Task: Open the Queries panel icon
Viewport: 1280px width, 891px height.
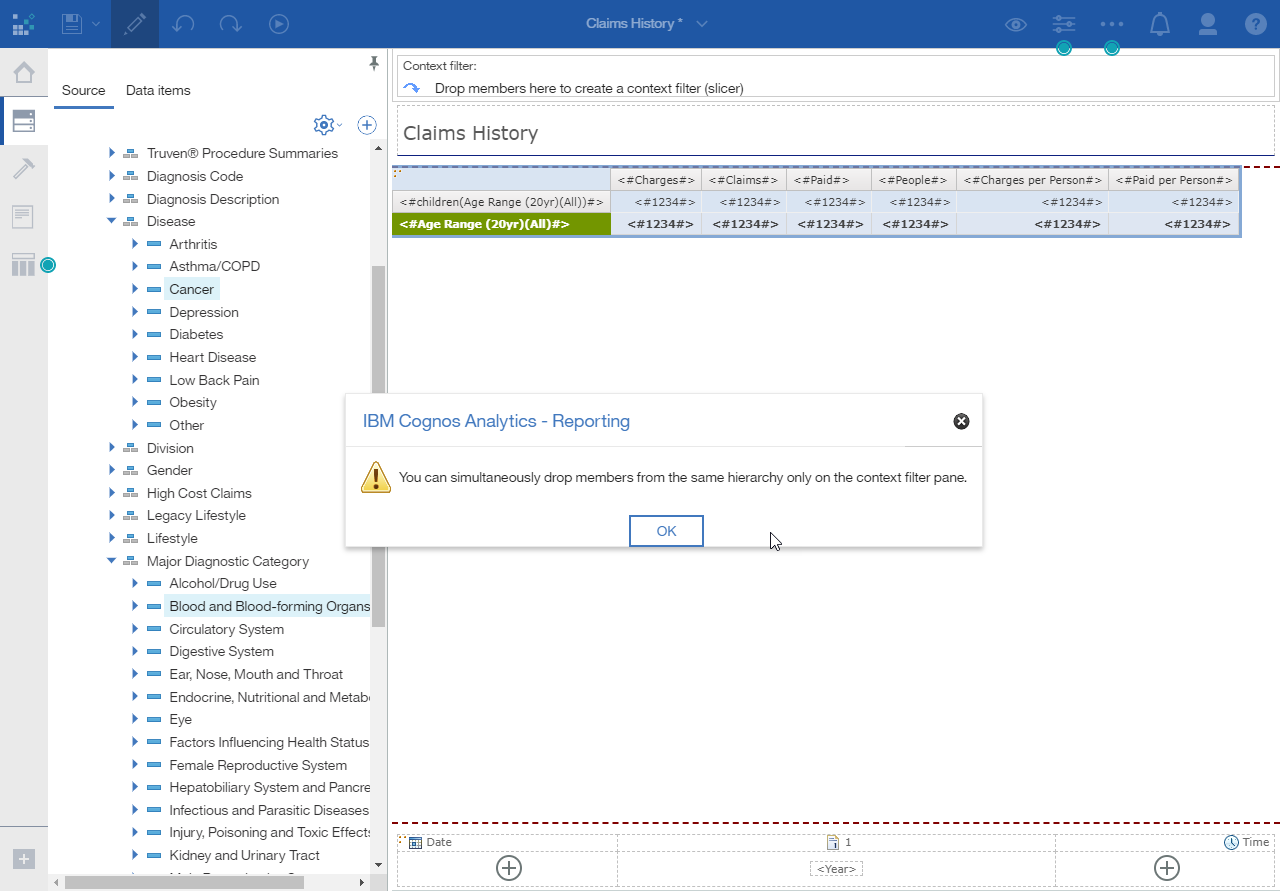Action: [23, 265]
